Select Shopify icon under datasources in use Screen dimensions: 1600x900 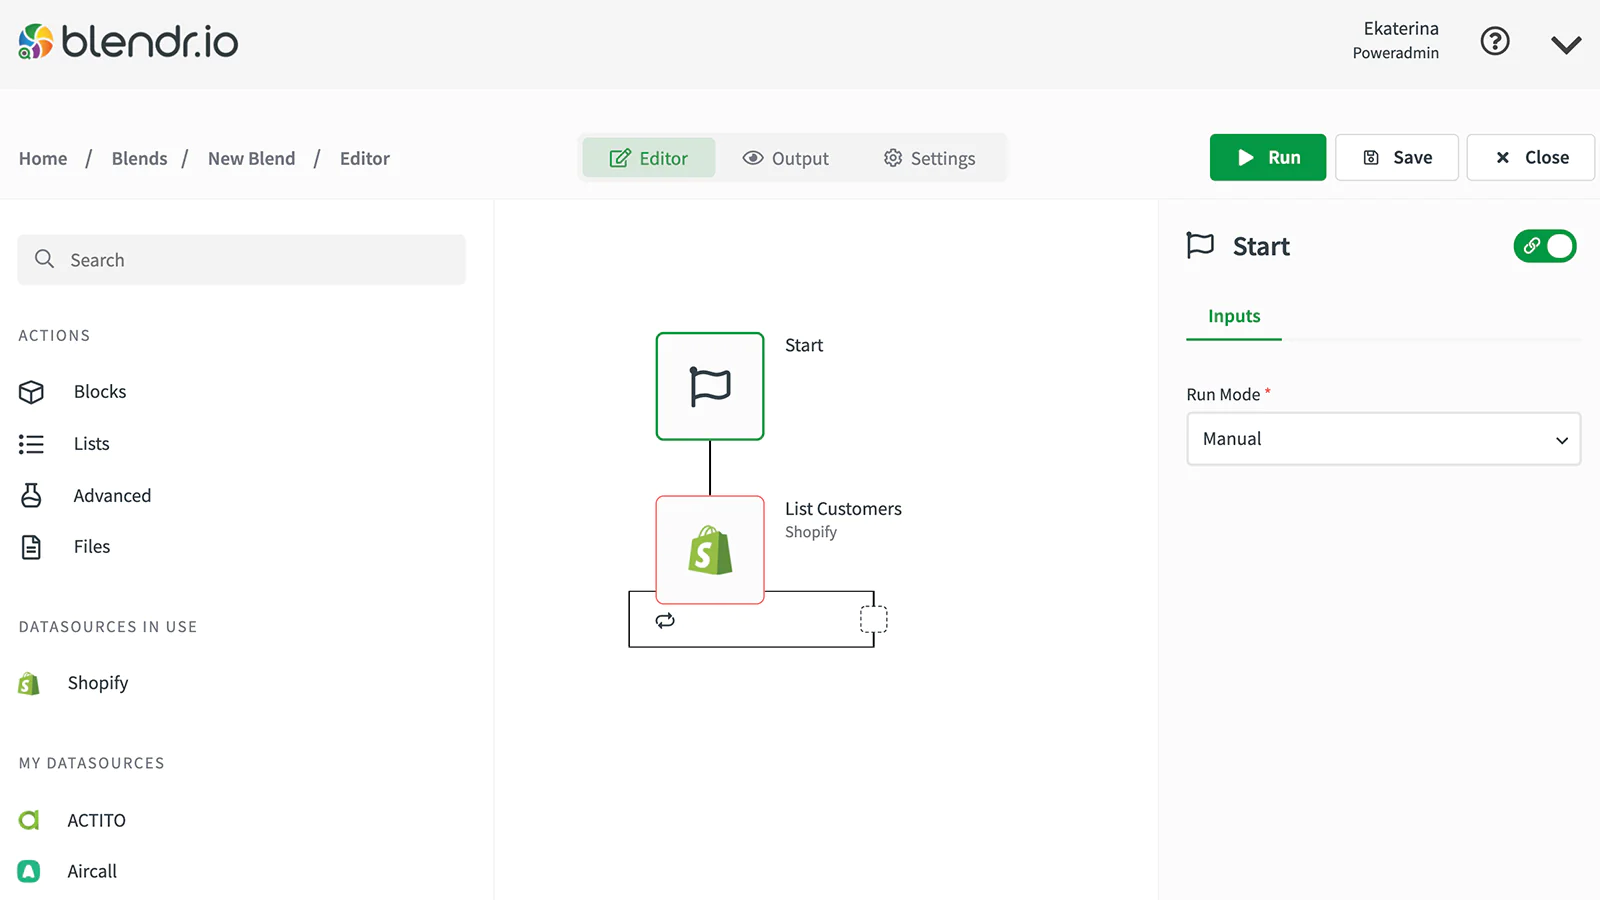coord(29,683)
